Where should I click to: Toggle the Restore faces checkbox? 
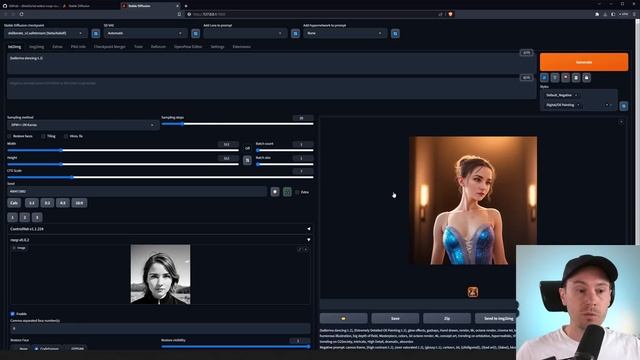tap(9, 136)
